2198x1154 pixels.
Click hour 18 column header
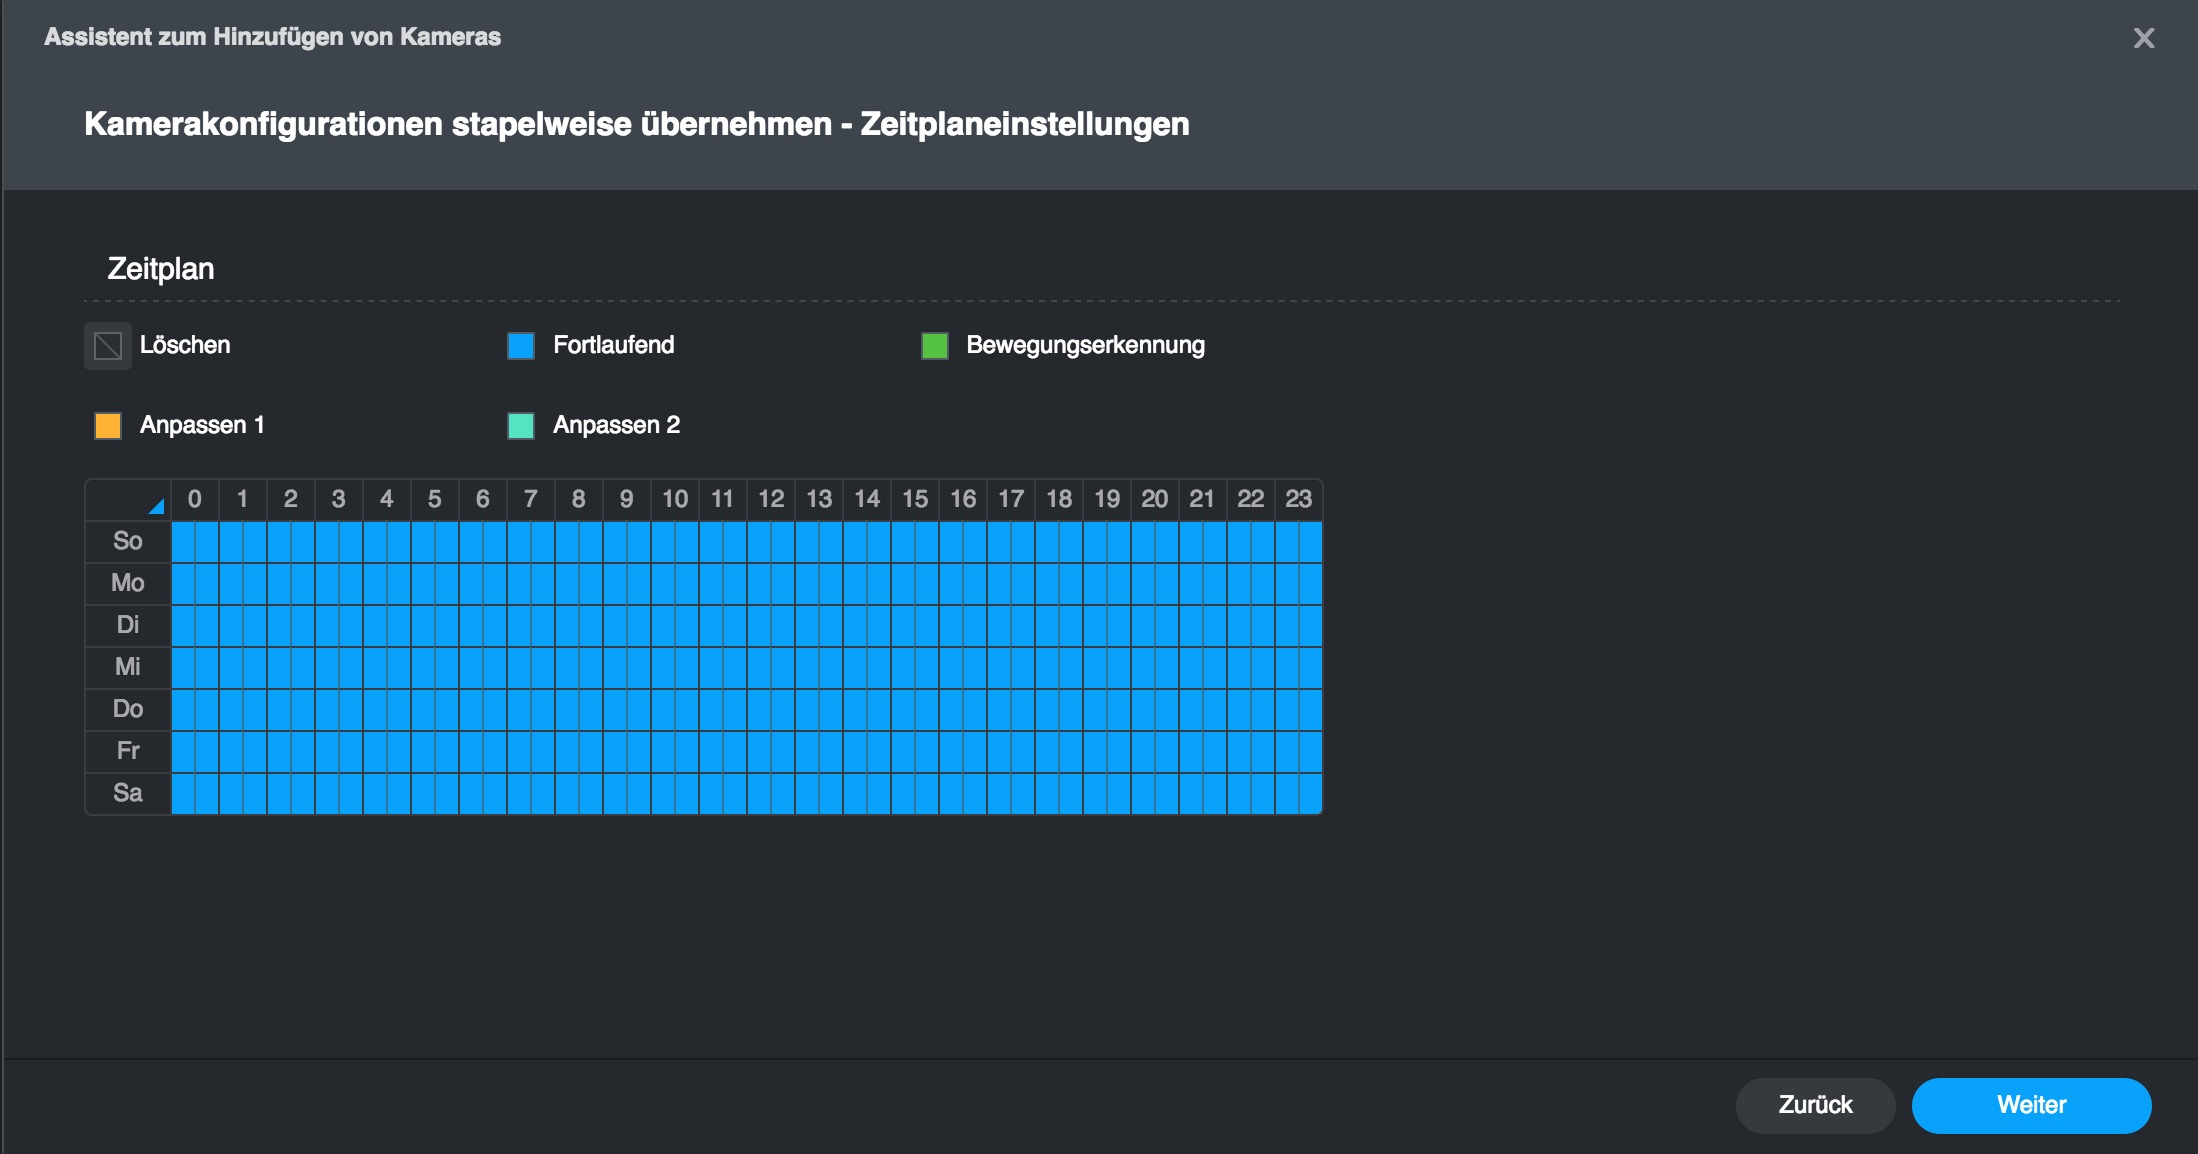click(x=1059, y=499)
